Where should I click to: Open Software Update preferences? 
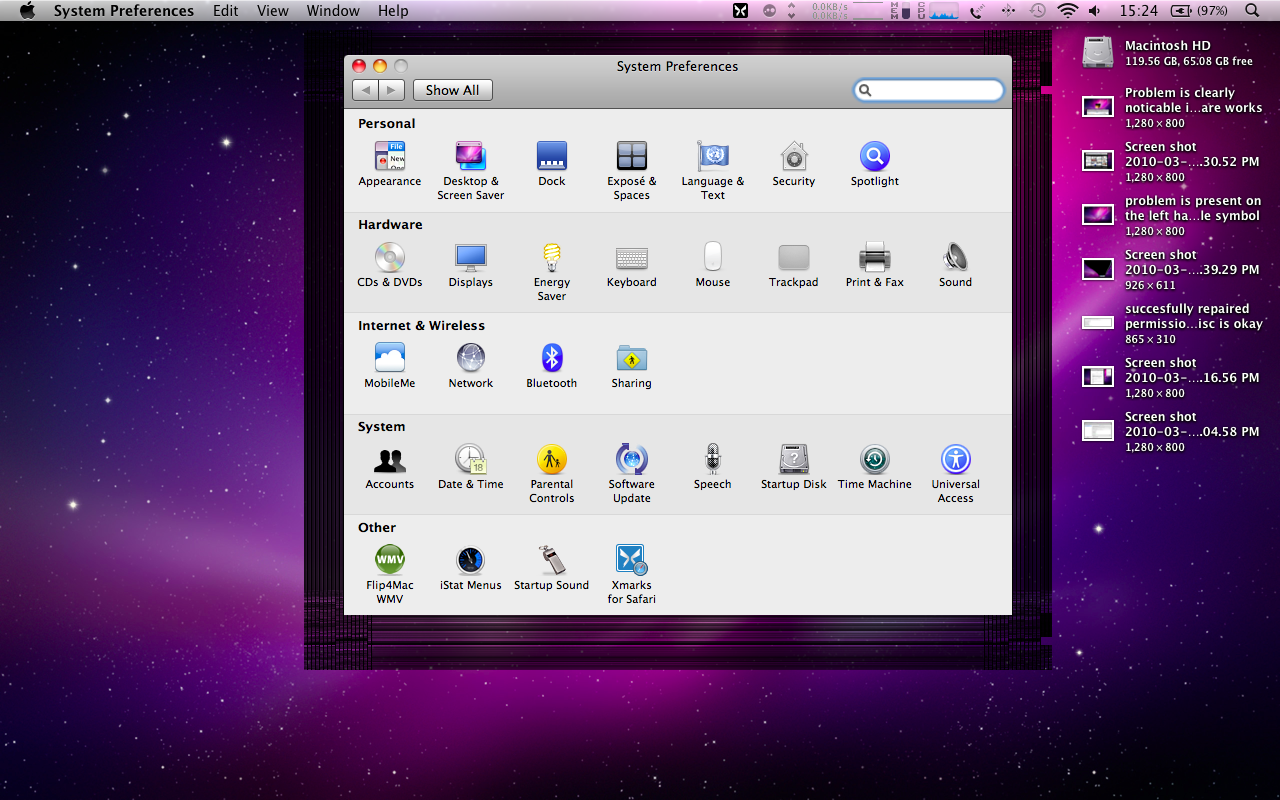tap(632, 473)
